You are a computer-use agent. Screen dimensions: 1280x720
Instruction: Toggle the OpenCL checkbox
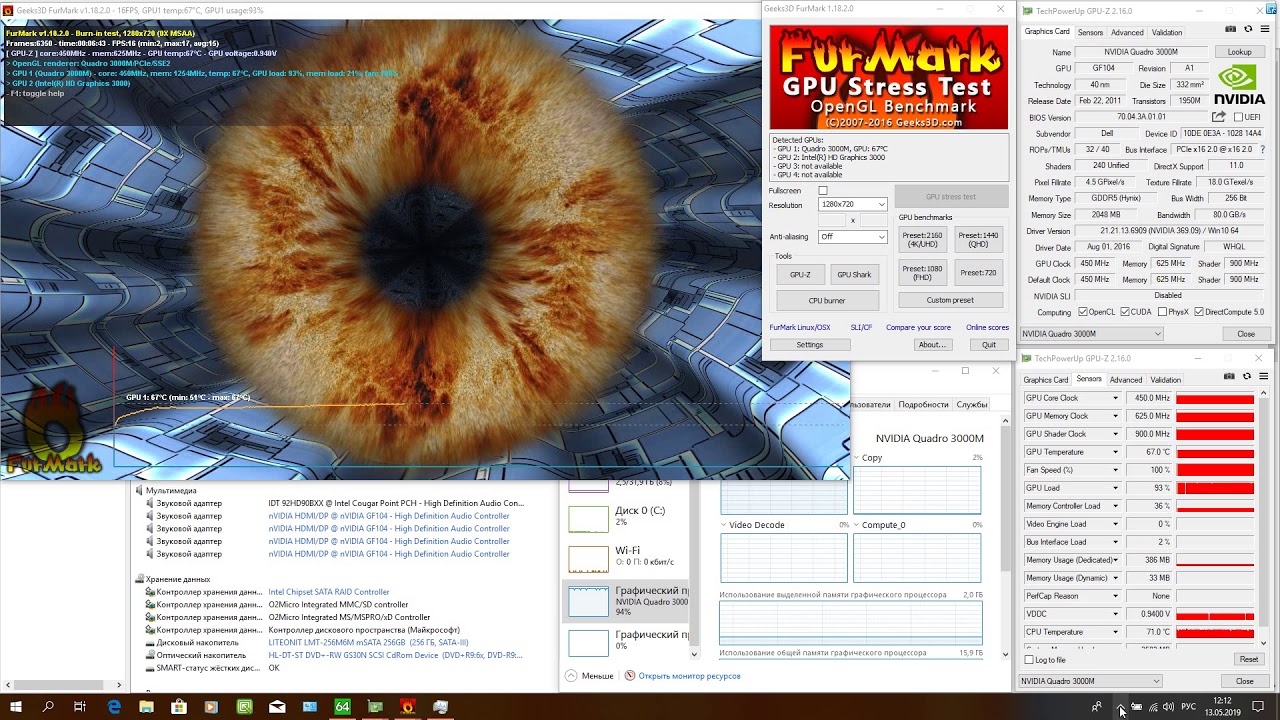(1083, 312)
